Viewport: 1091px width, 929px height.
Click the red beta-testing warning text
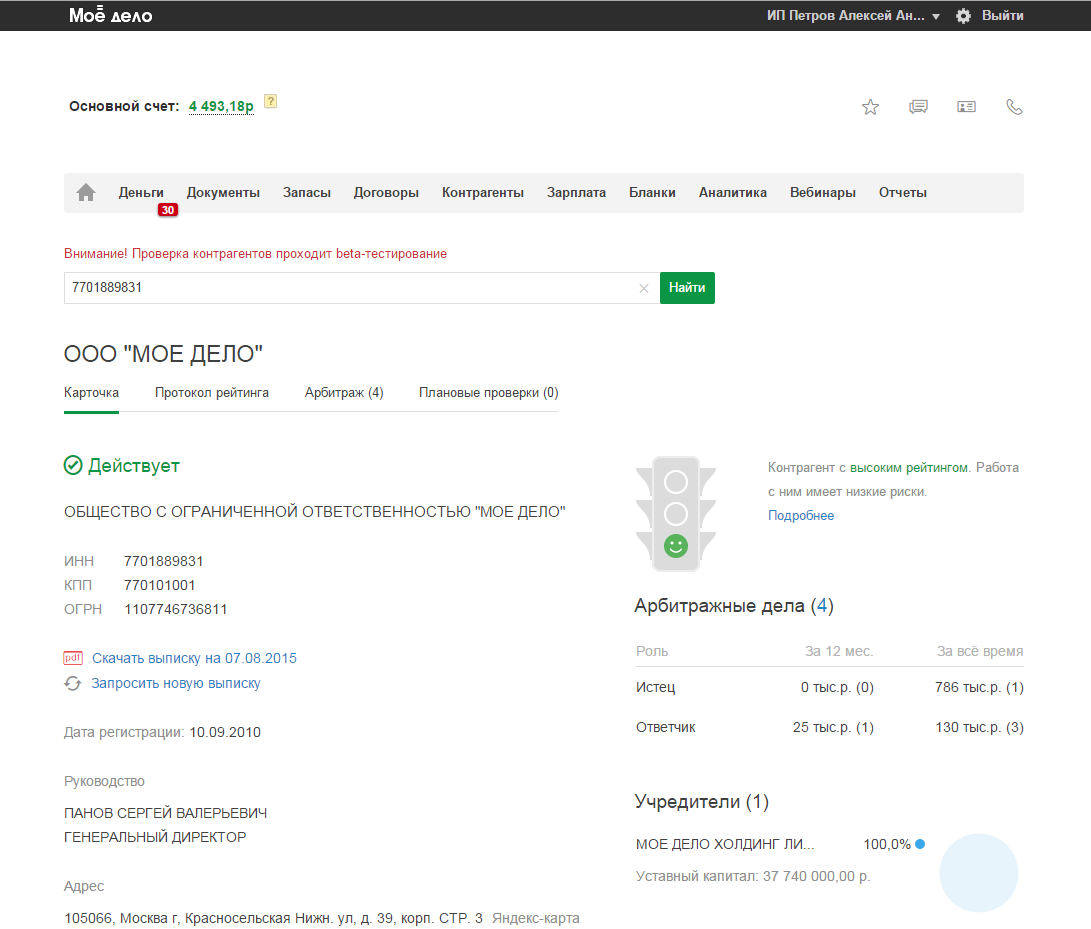click(x=255, y=254)
